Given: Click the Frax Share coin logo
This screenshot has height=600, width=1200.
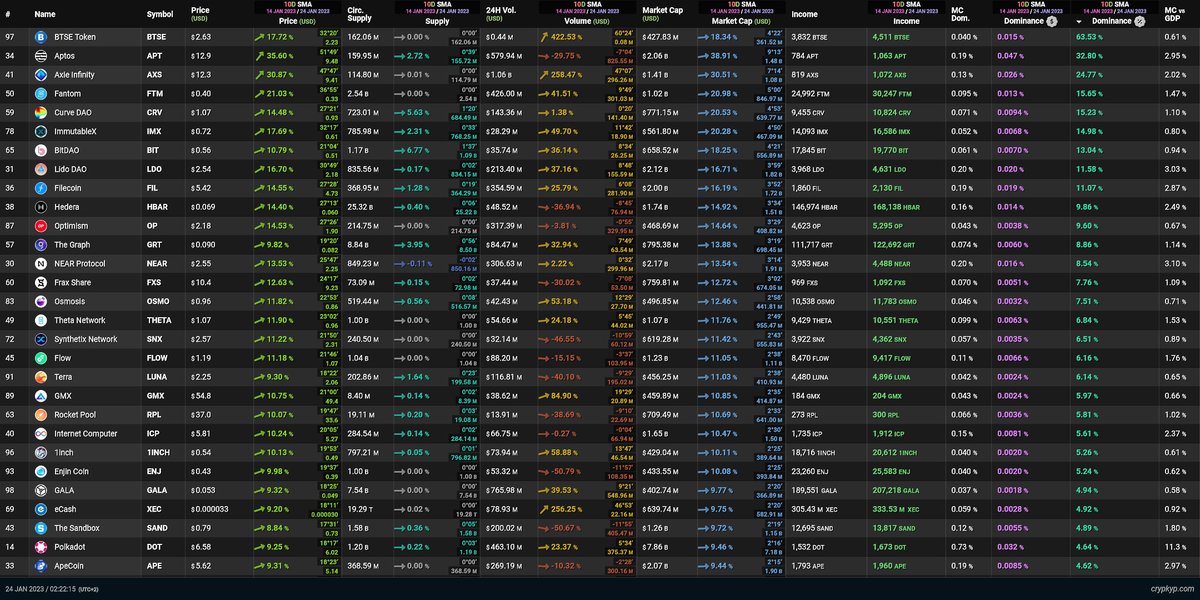Looking at the screenshot, I should point(41,283).
